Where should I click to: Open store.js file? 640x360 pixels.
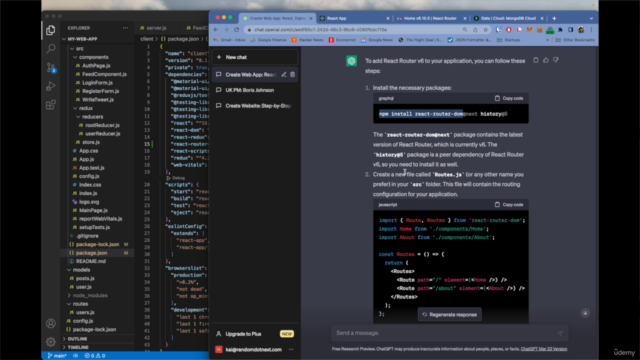pos(91,142)
